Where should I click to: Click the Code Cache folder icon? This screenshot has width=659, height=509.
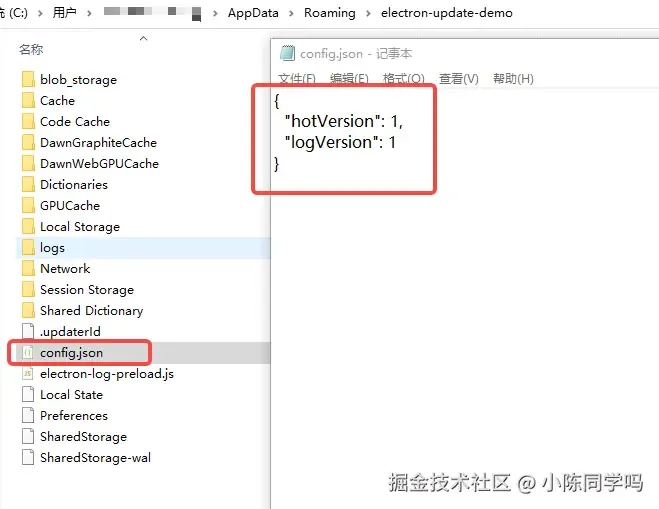[28, 121]
